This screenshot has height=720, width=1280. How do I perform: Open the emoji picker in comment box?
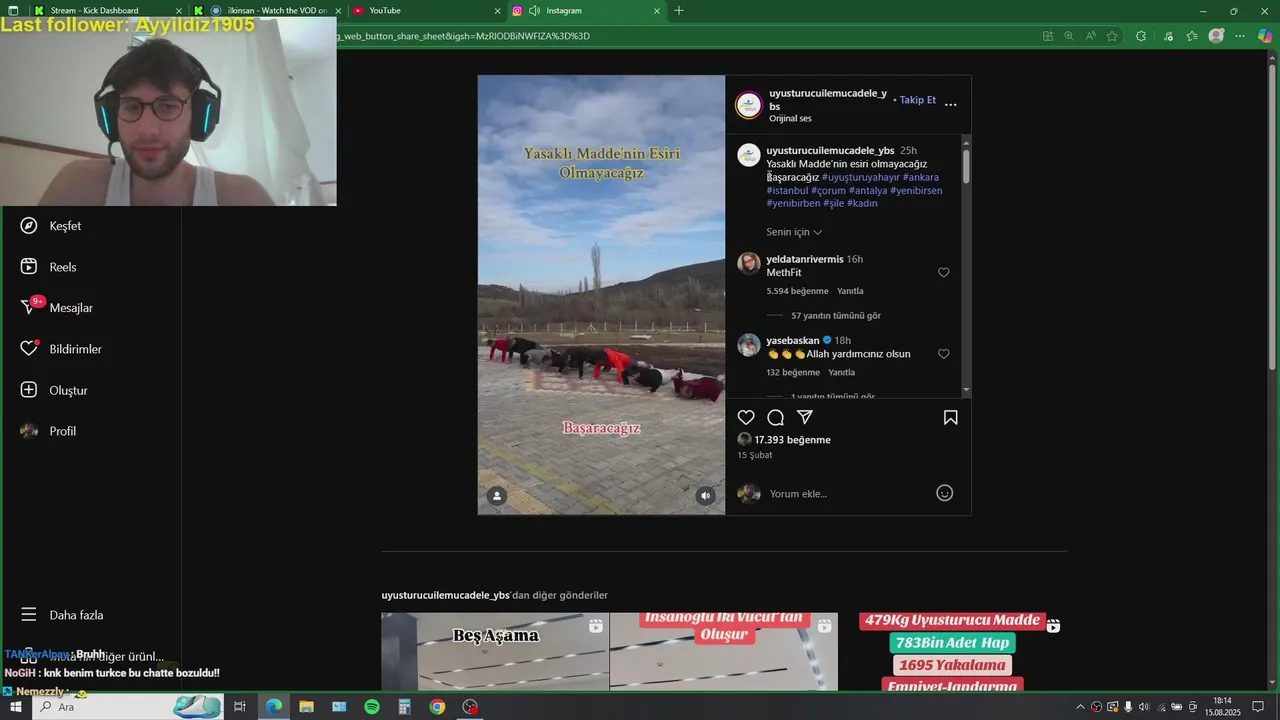[x=944, y=493]
